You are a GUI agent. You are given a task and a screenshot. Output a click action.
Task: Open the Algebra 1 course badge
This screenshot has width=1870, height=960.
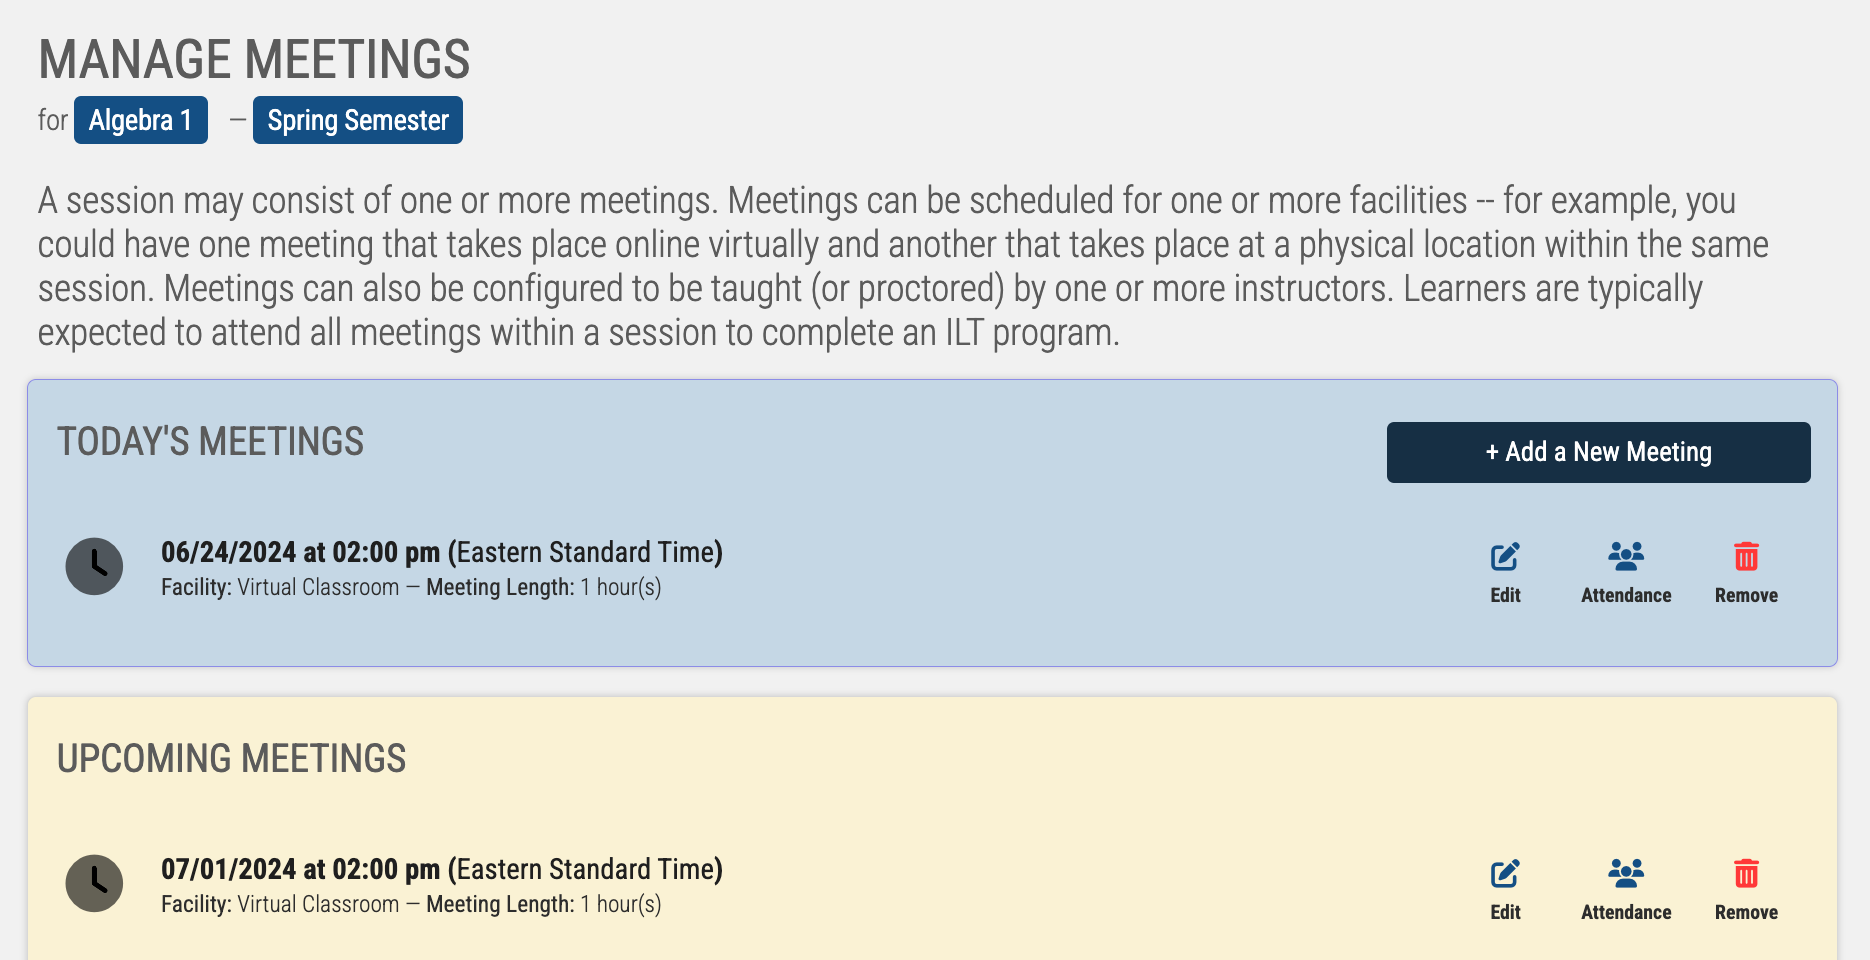[141, 120]
